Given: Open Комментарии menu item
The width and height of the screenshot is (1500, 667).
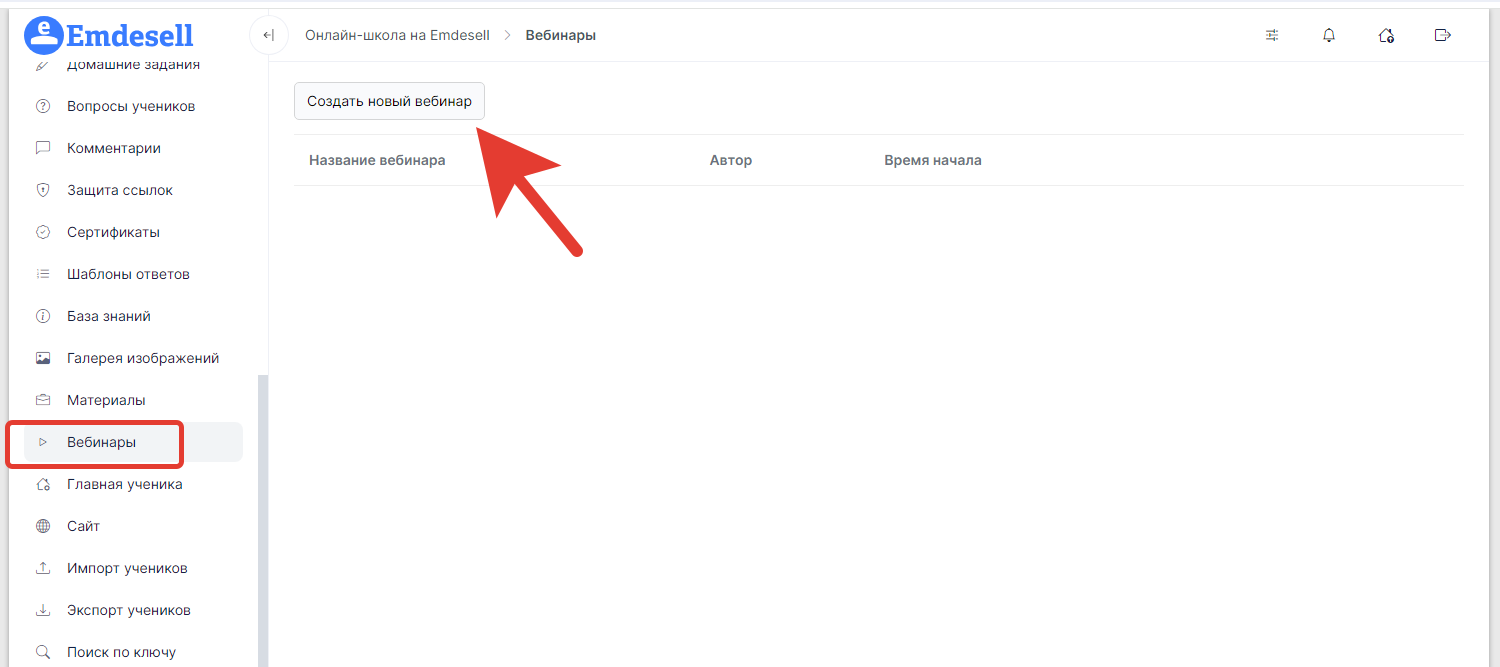Looking at the screenshot, I should [x=114, y=148].
